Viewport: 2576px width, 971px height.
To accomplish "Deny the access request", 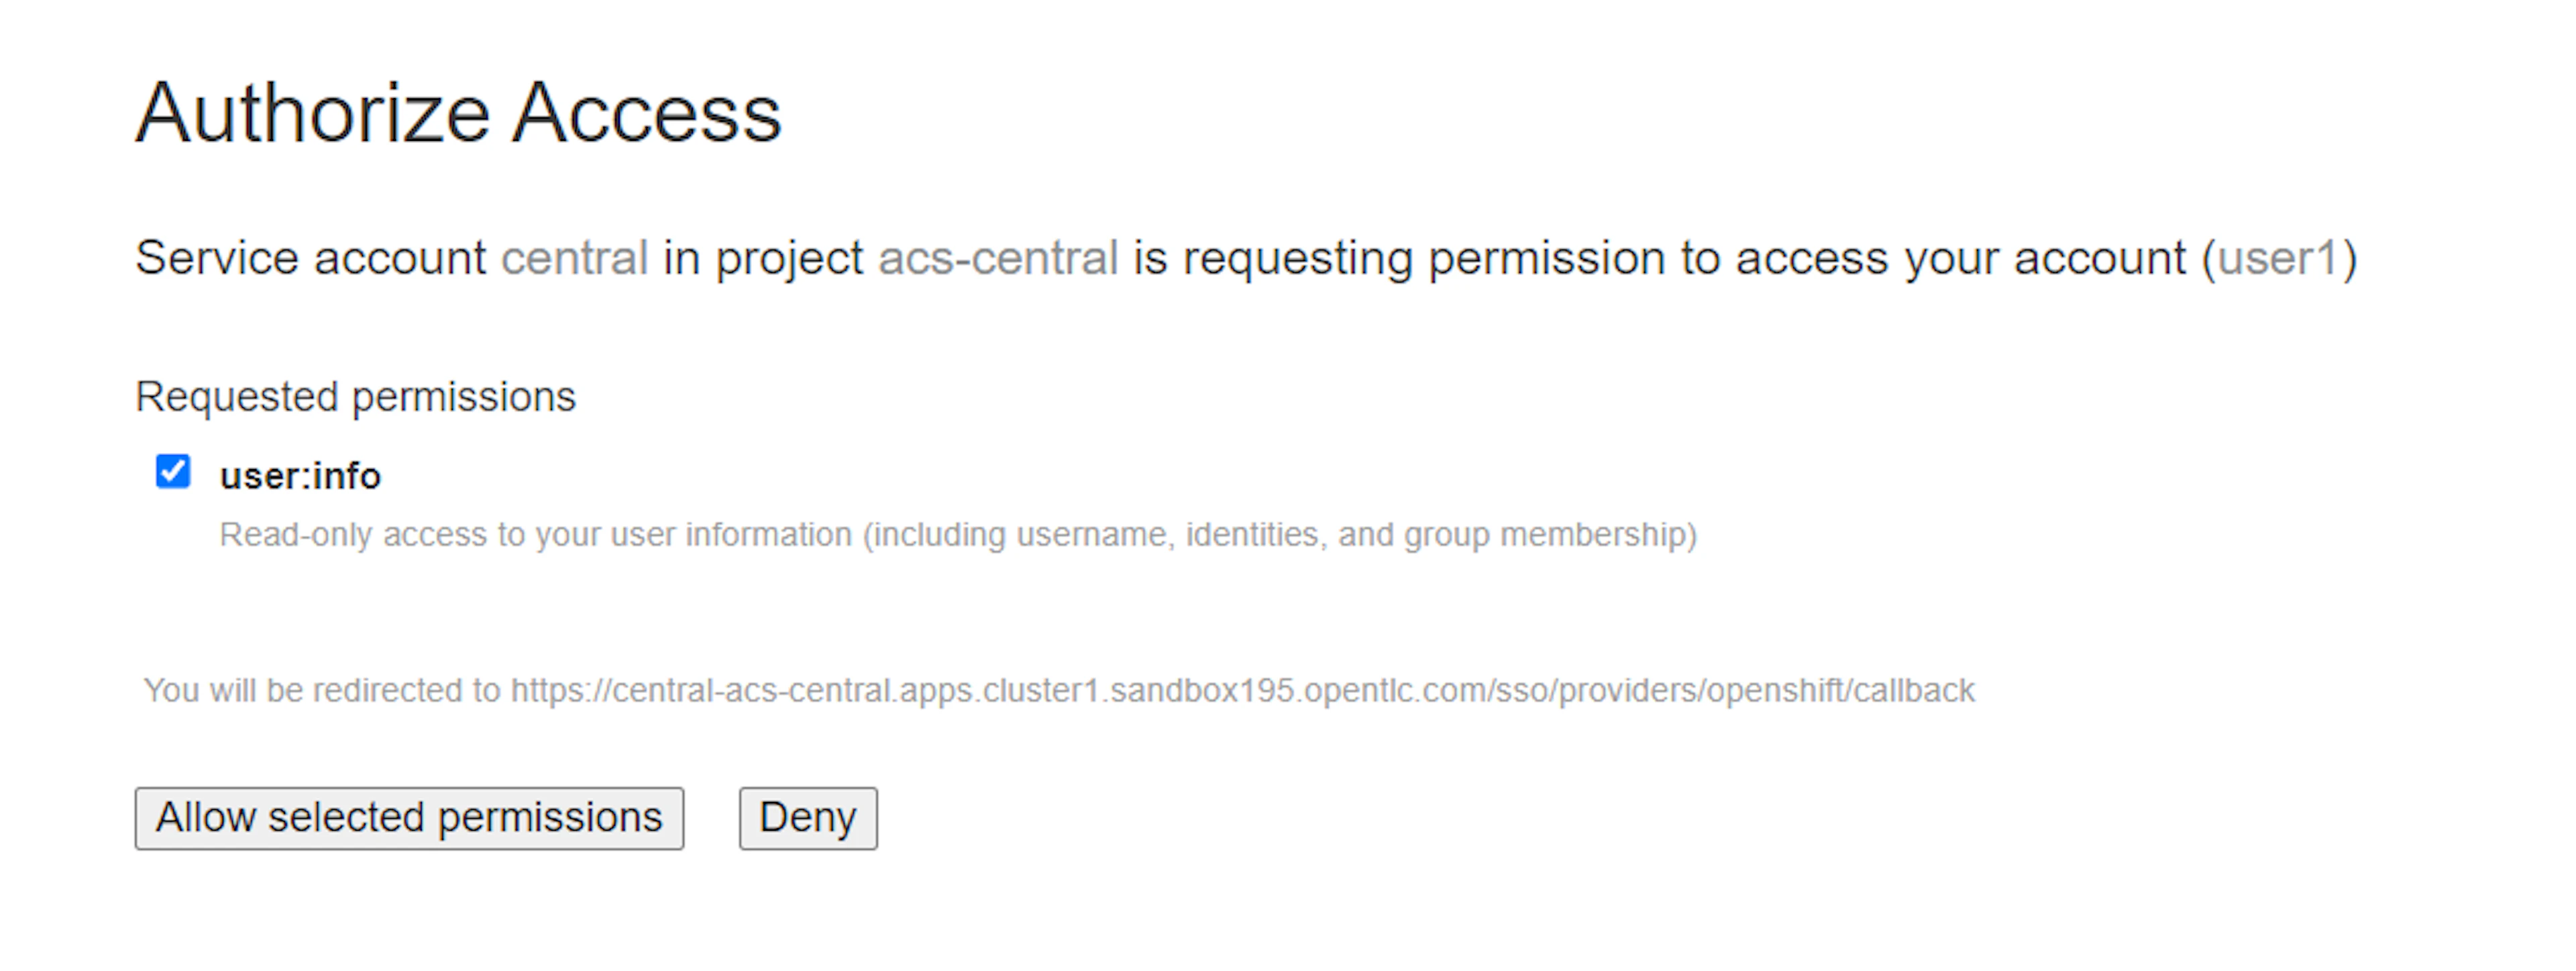I will coord(808,818).
